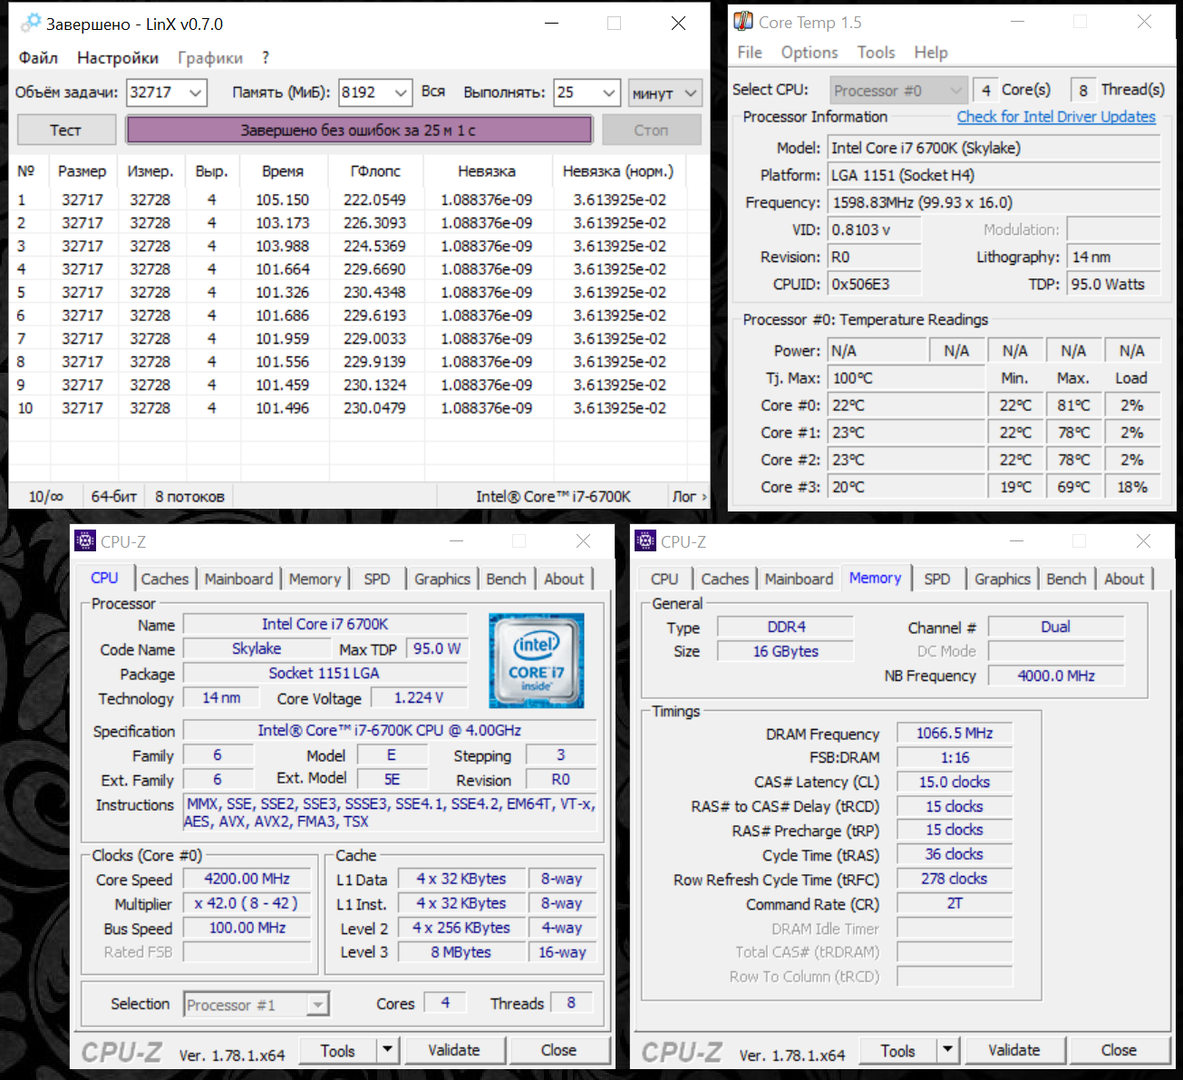The image size is (1183, 1080).
Task: Expand the Память (МиБ) combo box
Action: (x=400, y=93)
